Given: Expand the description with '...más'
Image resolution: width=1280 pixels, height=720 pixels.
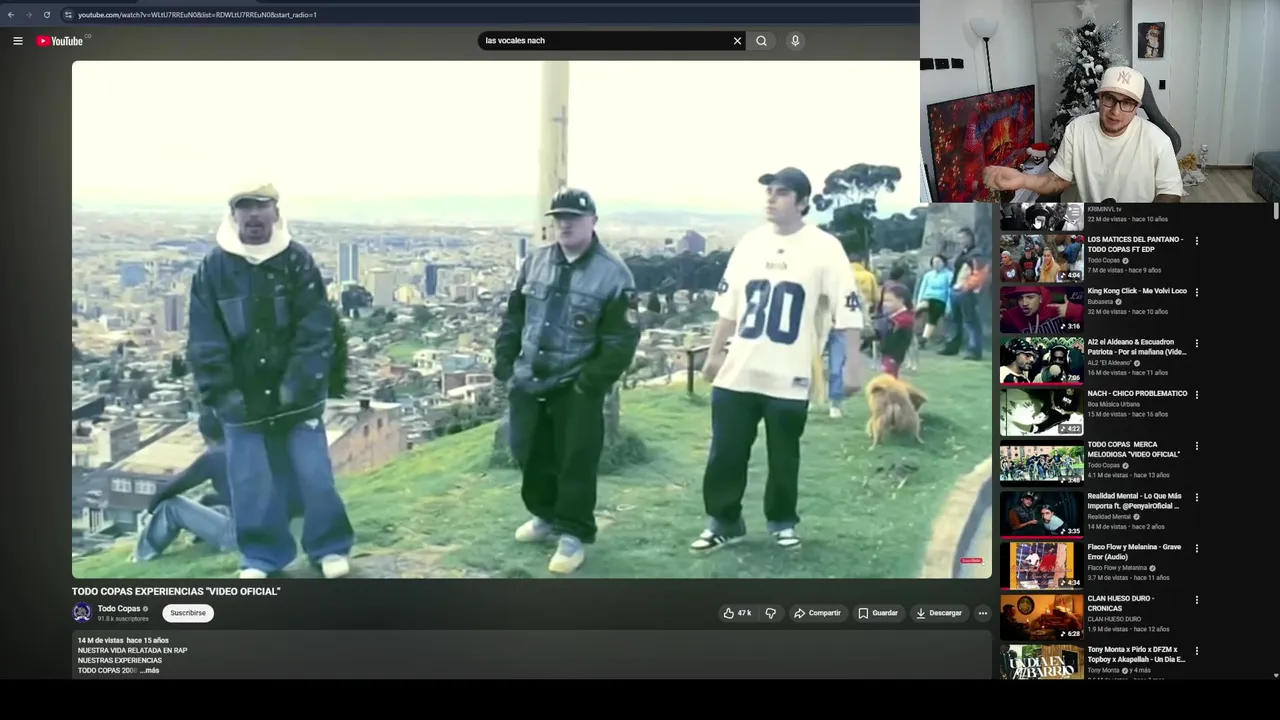Looking at the screenshot, I should tap(149, 670).
